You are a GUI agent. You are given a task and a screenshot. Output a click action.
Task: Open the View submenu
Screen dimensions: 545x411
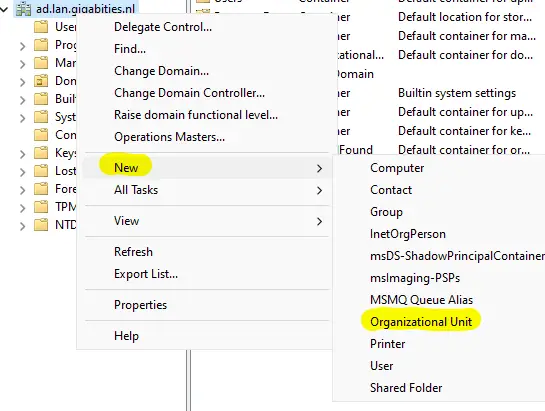[207, 221]
